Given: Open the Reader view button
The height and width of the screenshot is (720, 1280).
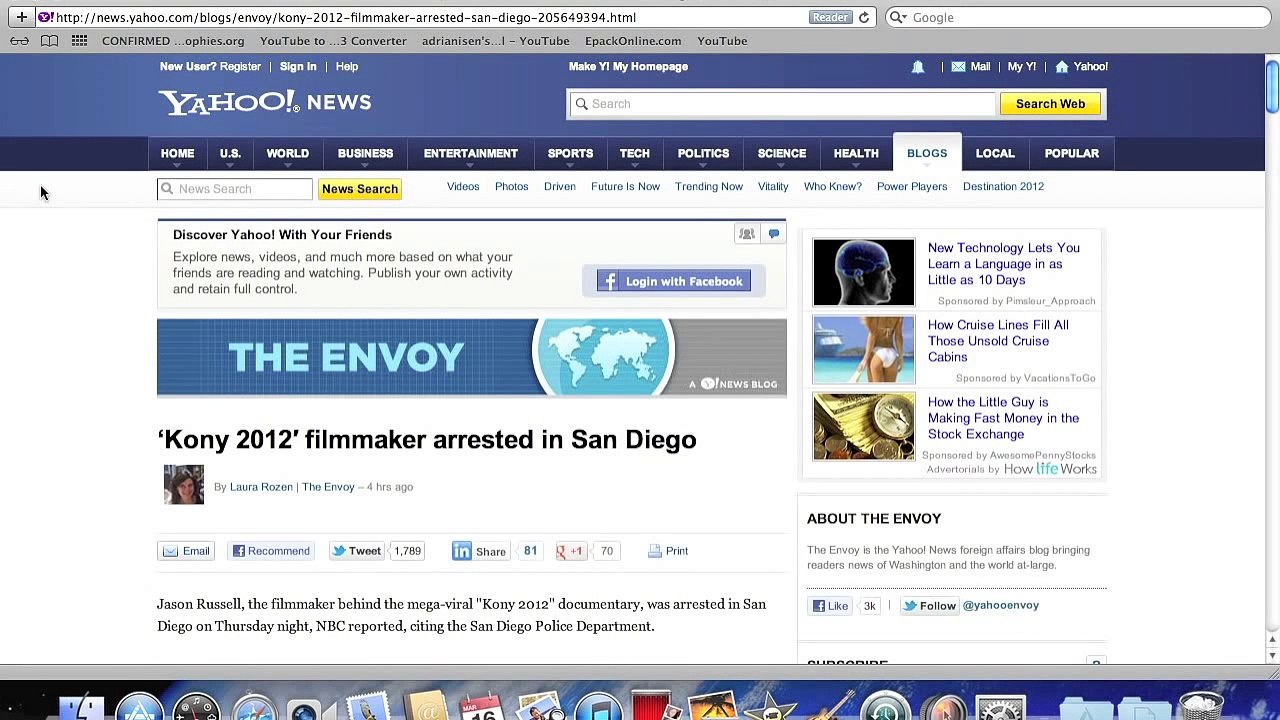Looking at the screenshot, I should coord(830,17).
